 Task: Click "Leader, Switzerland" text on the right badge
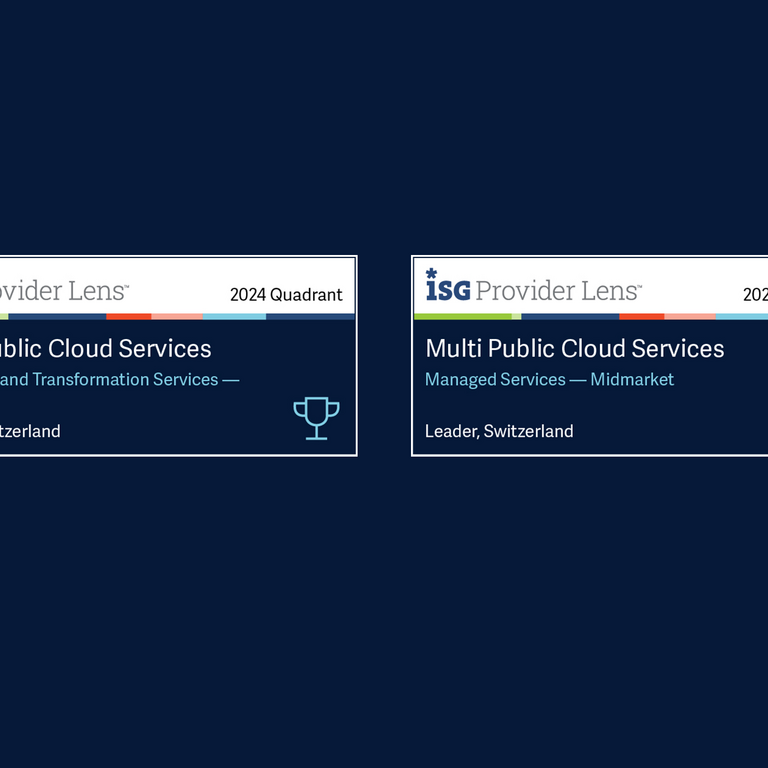499,431
